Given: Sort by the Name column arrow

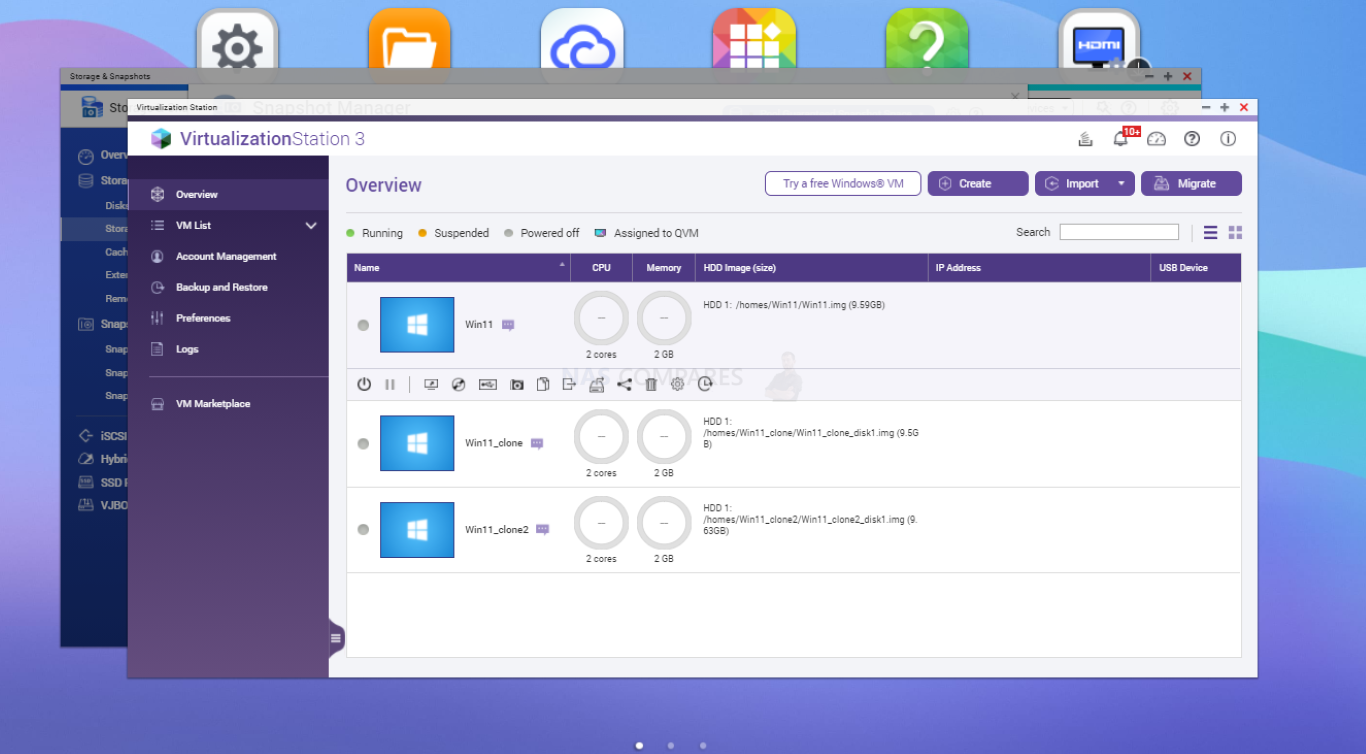Looking at the screenshot, I should [561, 264].
